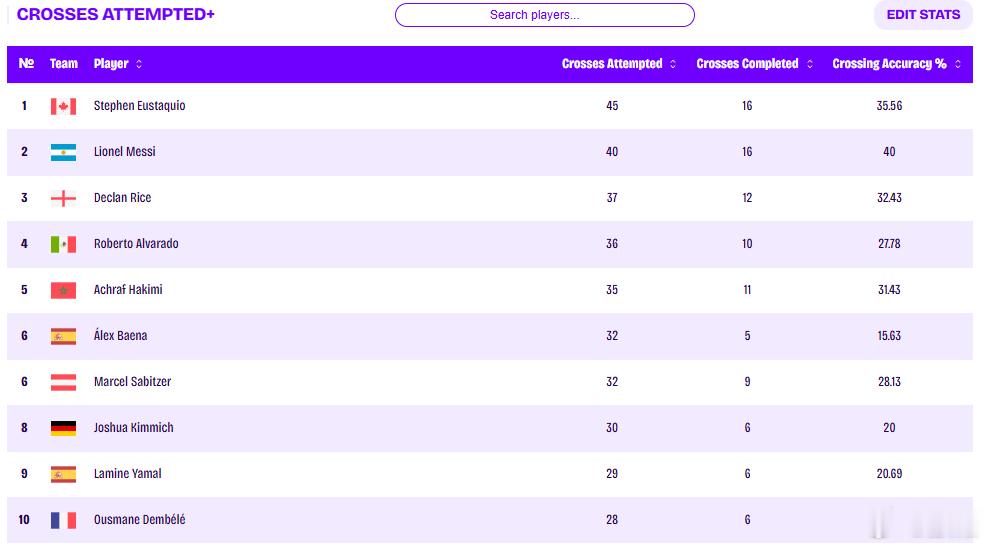Screen dimensions: 989x548
Task: Click Messi's crossing accuracy value 40
Action: click(889, 152)
